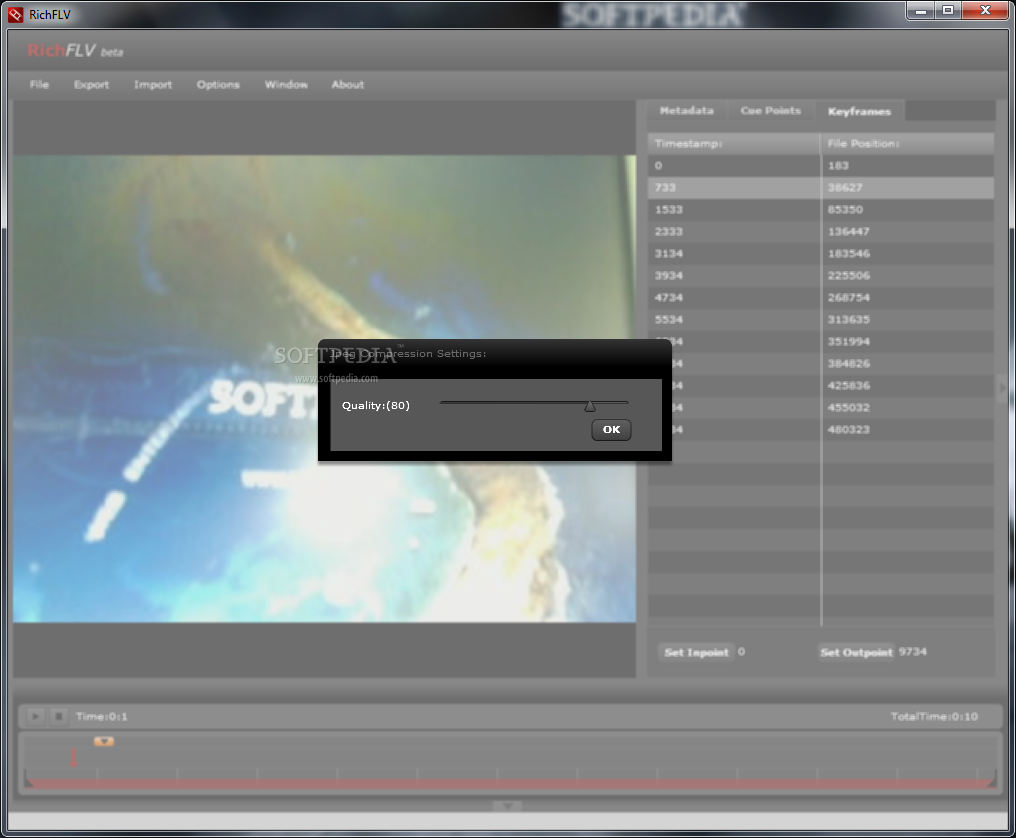Open the Window menu
1016x838 pixels.
pyautogui.click(x=286, y=84)
